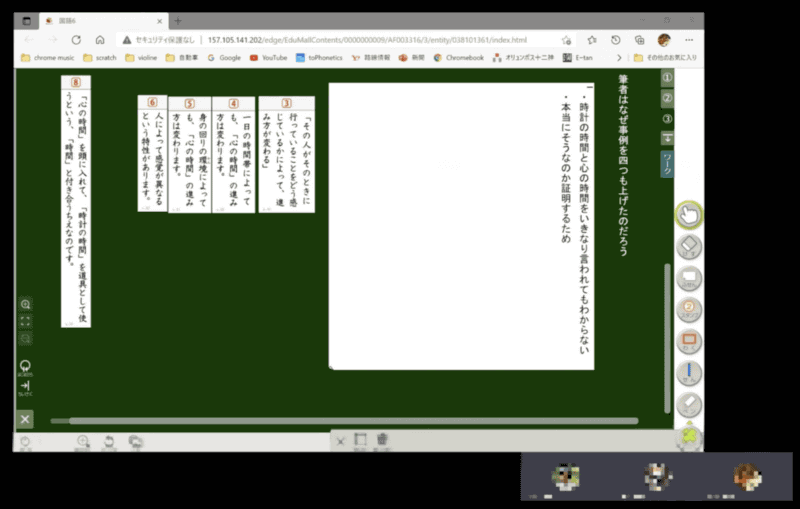Viewport: 800px width, 509px height.
Task: Click the download arrow tab below ③
Action: (x=667, y=138)
